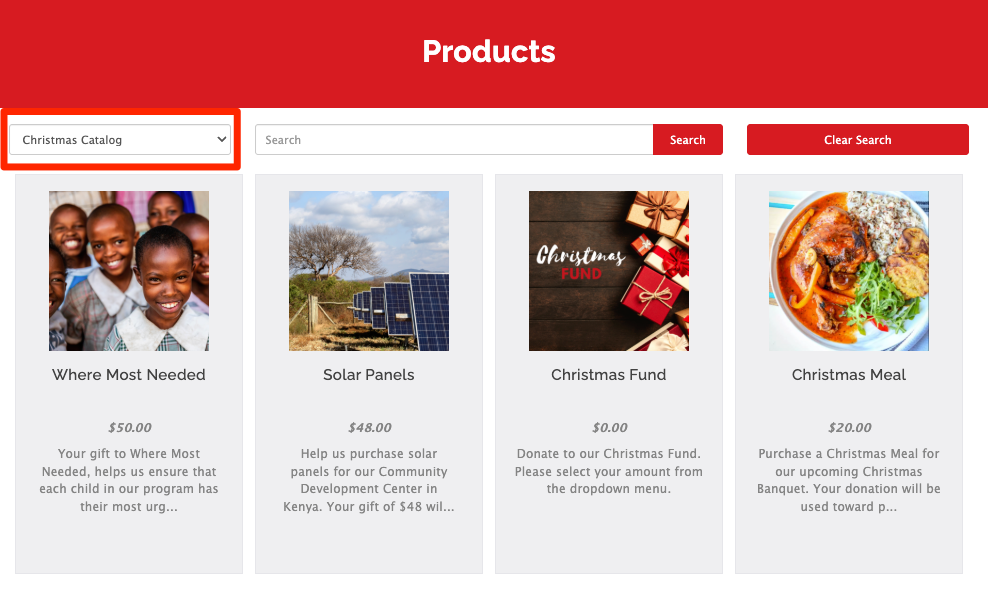The height and width of the screenshot is (603, 988).
Task: Click the $48.00 Solar Panels price
Action: tap(369, 428)
